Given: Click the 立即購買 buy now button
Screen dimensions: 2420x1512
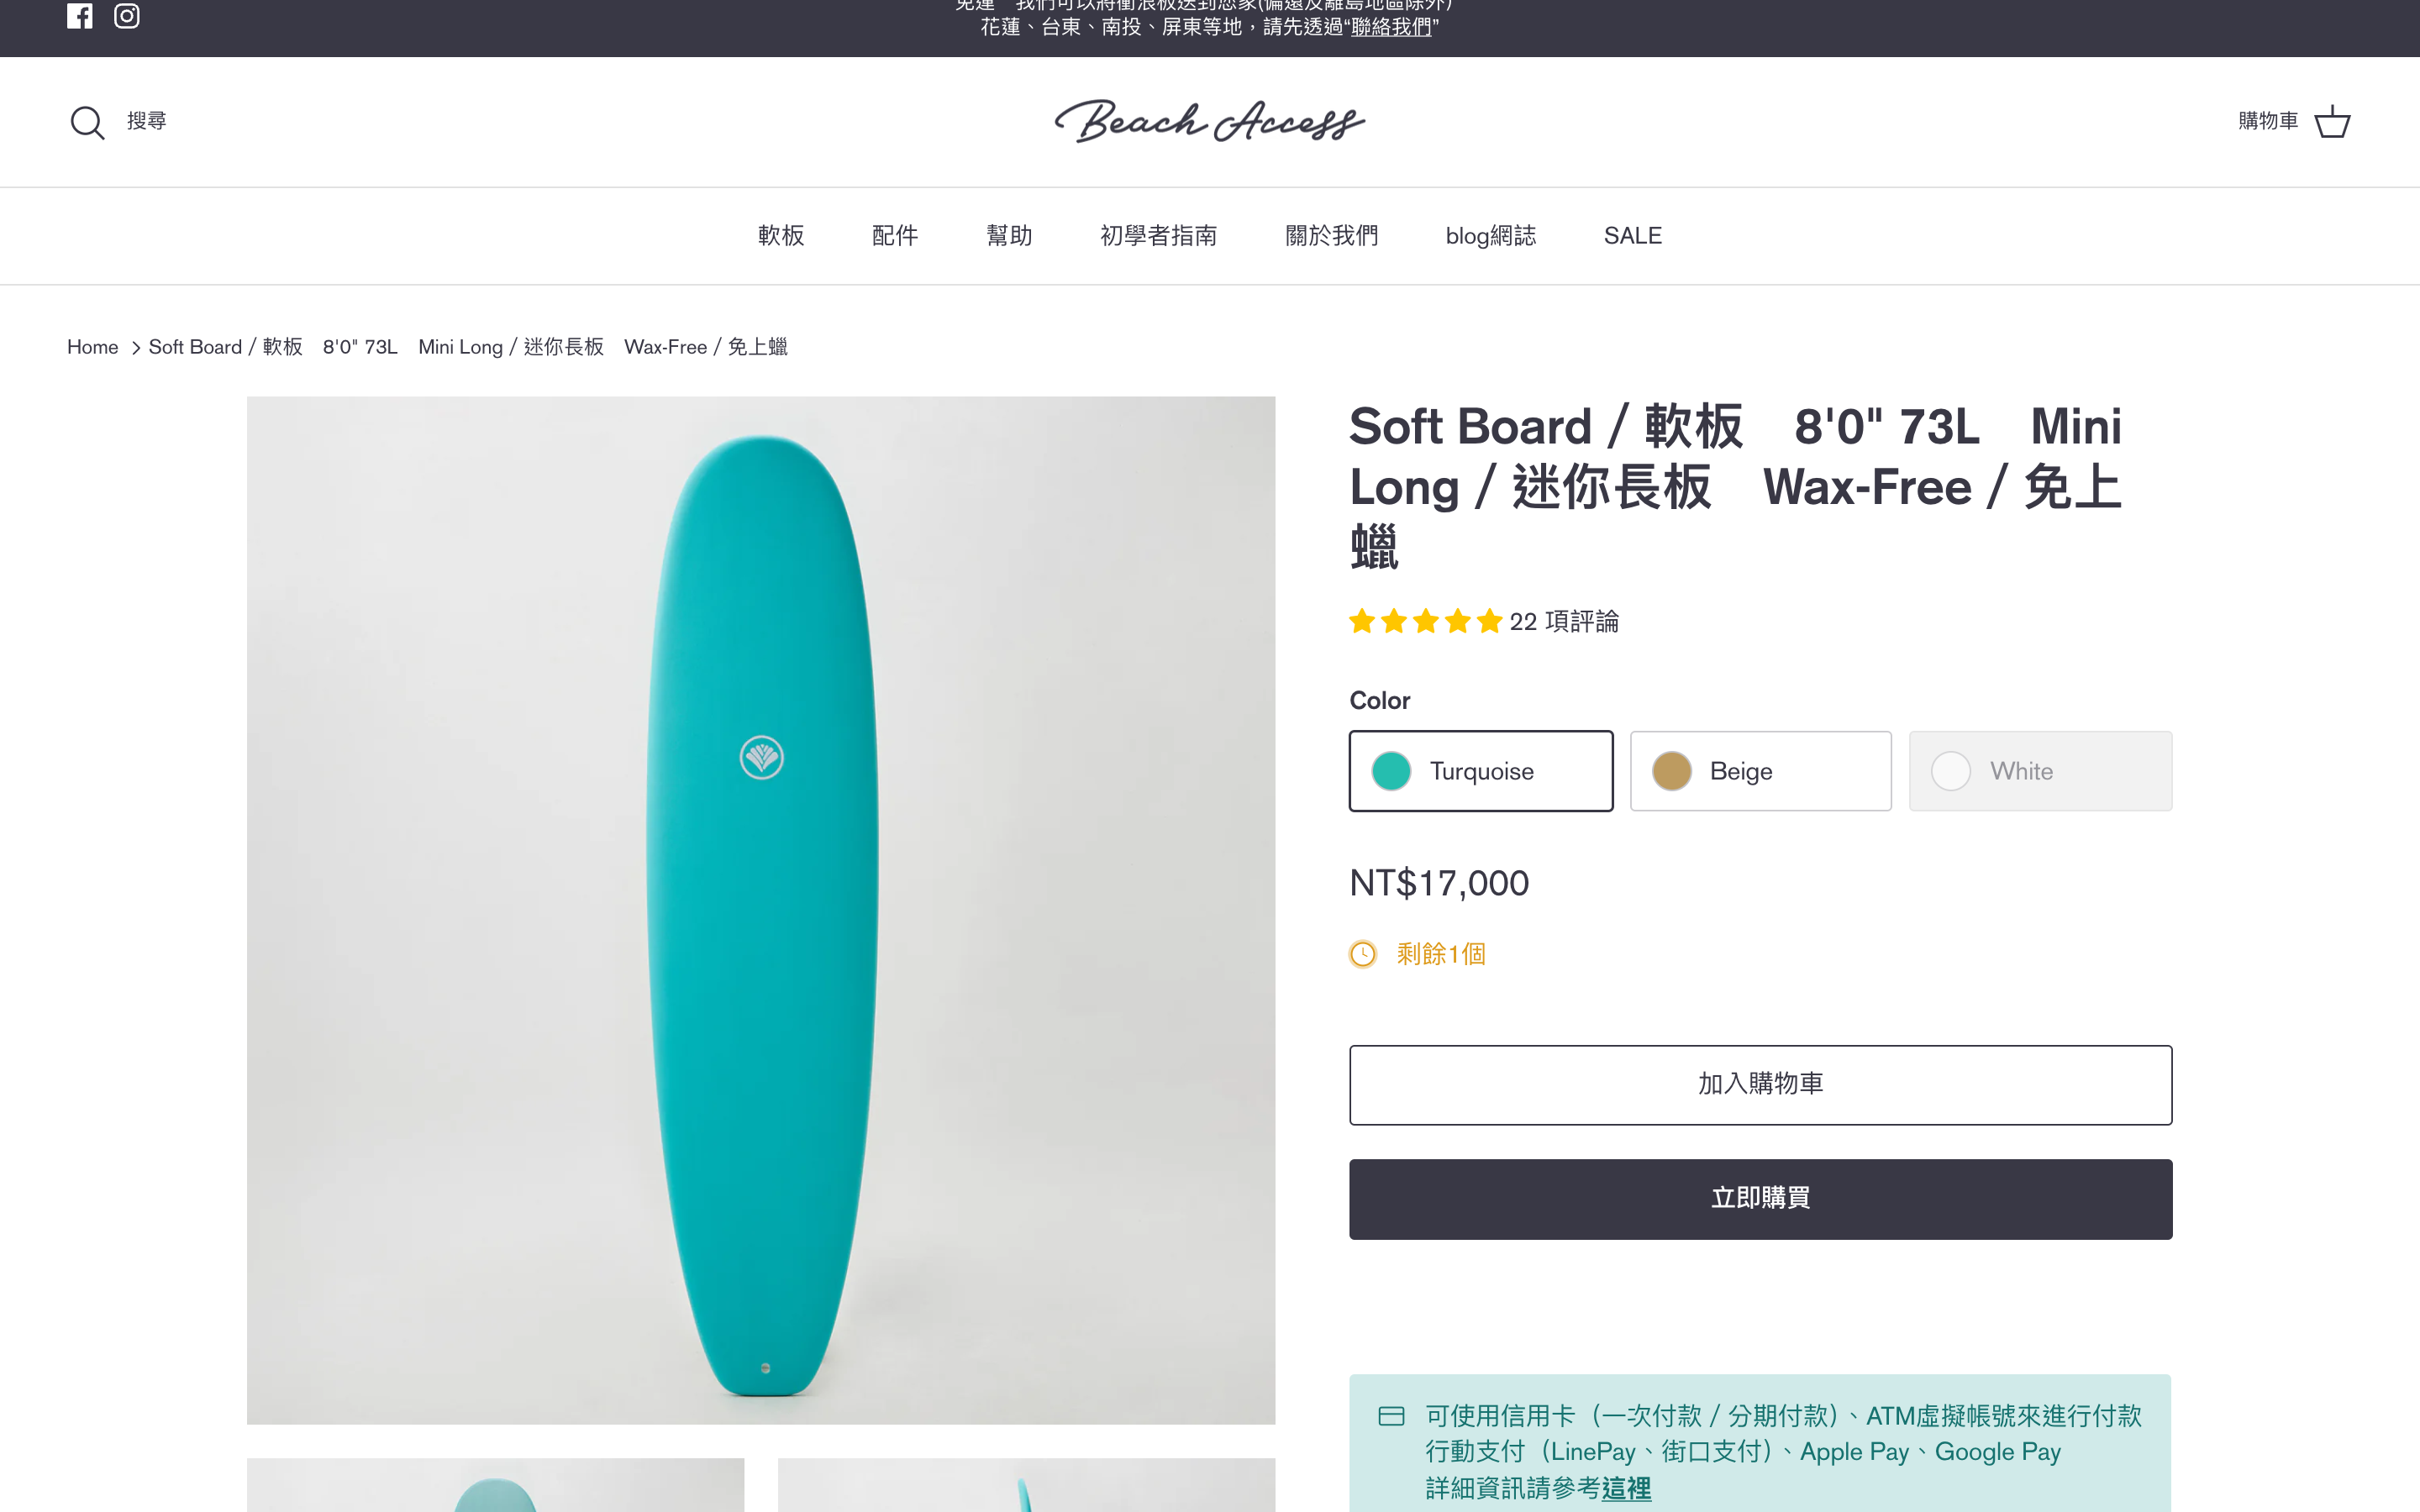Looking at the screenshot, I should [x=1760, y=1199].
